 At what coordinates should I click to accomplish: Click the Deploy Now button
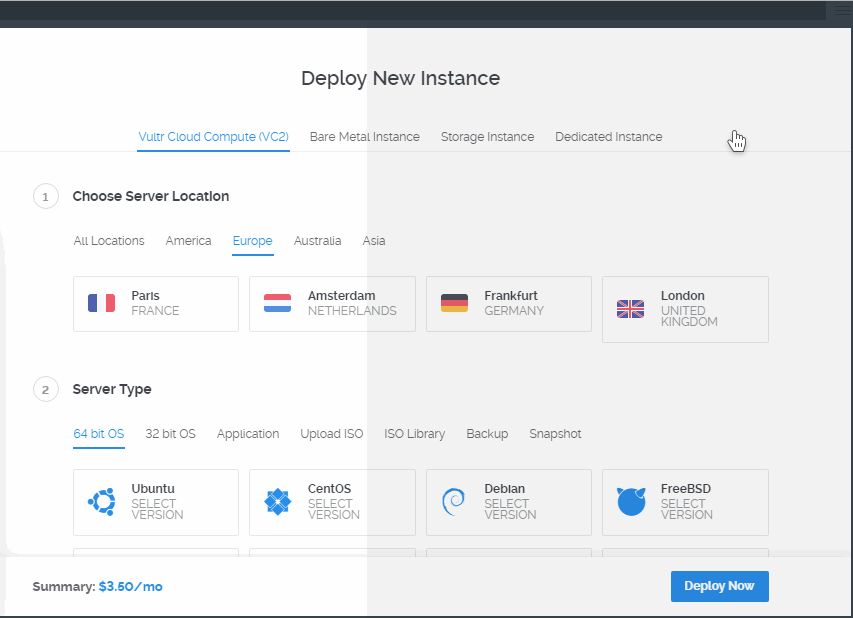(x=720, y=586)
